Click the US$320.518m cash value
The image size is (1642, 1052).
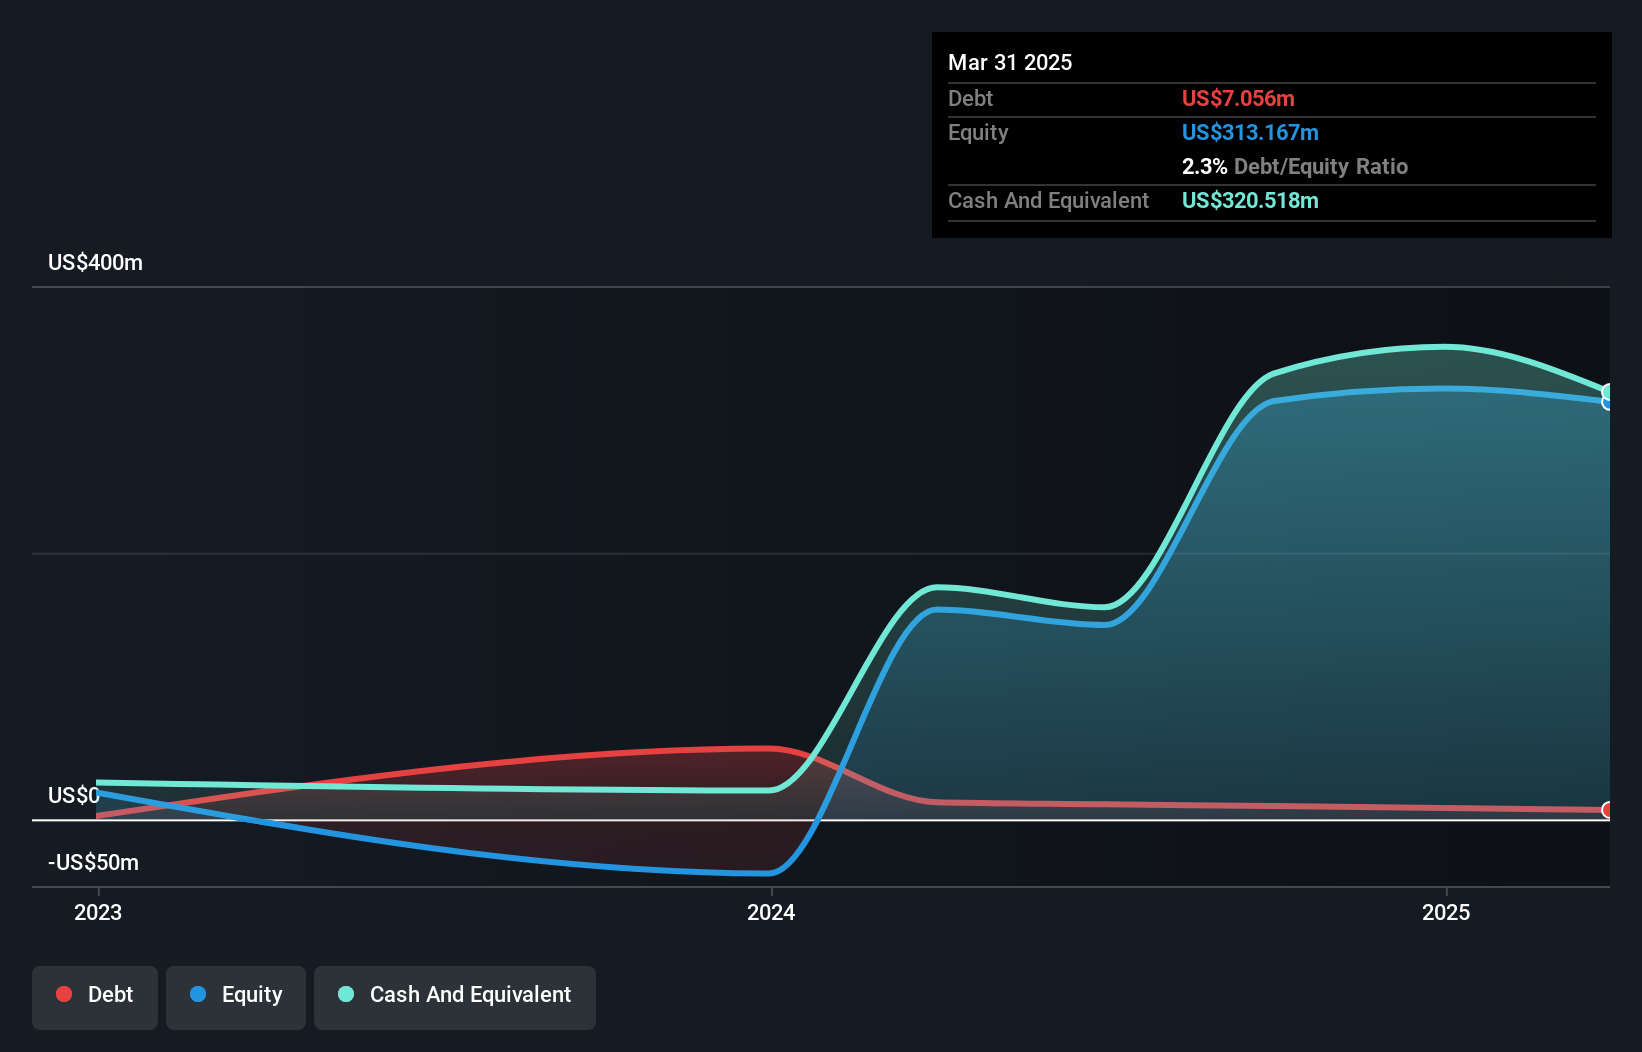coord(1250,200)
